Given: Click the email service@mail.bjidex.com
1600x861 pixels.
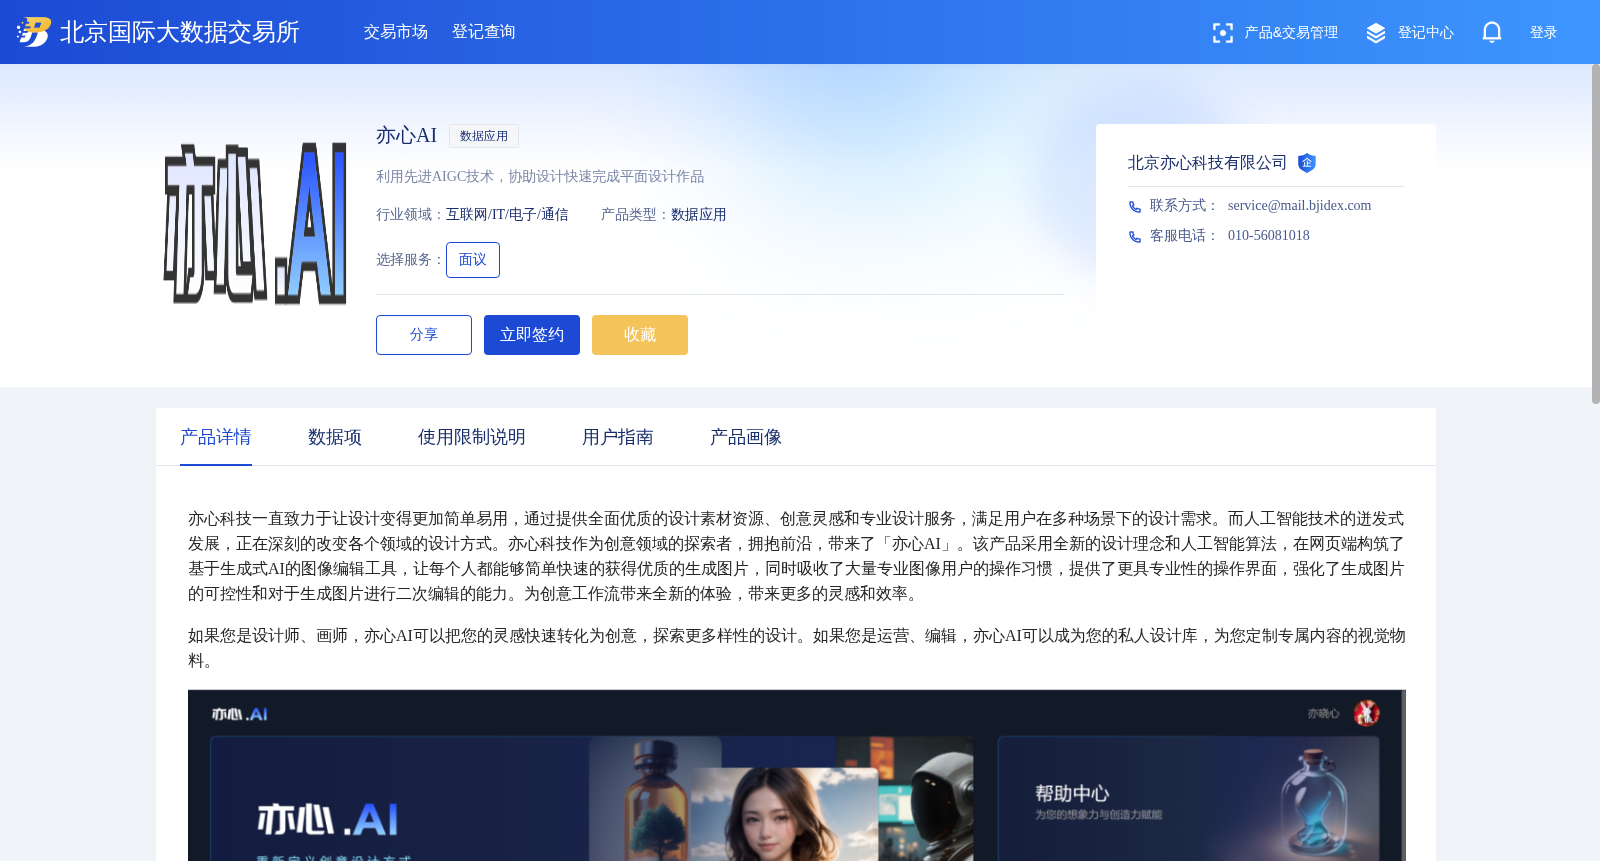Looking at the screenshot, I should [x=1299, y=206].
